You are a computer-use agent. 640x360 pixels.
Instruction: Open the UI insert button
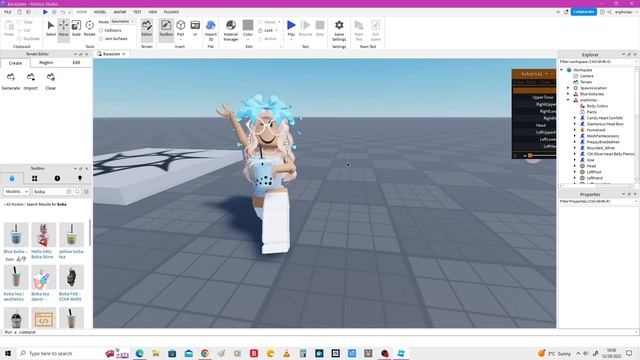click(x=195, y=29)
